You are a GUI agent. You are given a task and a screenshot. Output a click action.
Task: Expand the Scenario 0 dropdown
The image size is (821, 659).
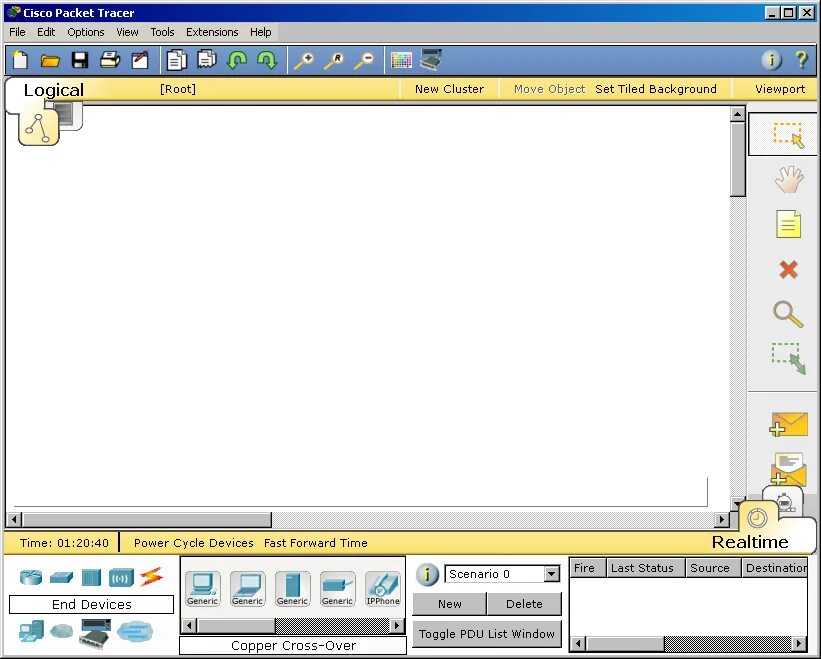[551, 574]
